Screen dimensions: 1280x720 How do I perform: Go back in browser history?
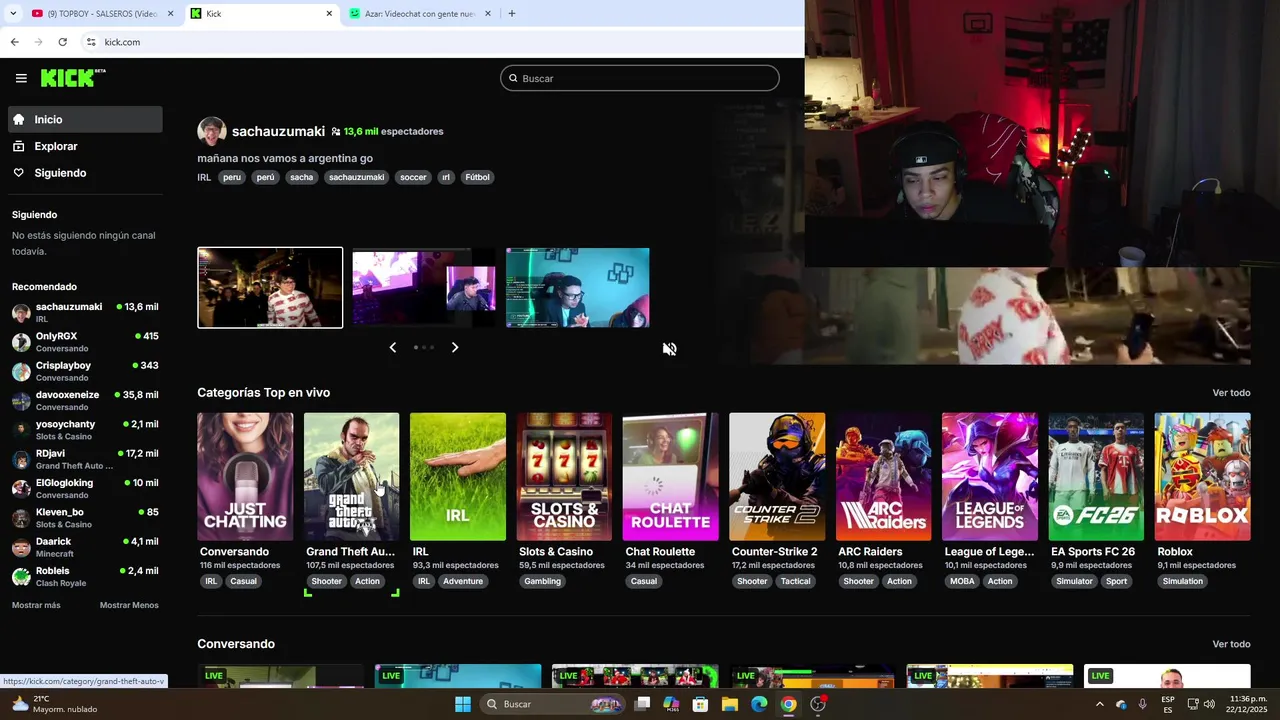tap(14, 42)
